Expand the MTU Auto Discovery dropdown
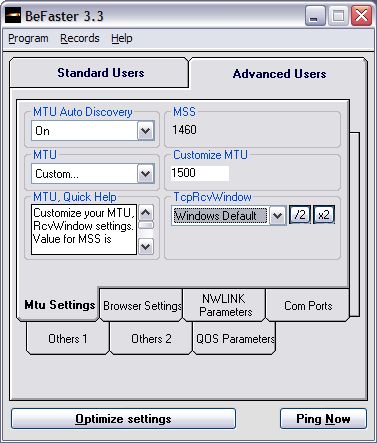Viewport: 377px width, 443px height. (146, 130)
